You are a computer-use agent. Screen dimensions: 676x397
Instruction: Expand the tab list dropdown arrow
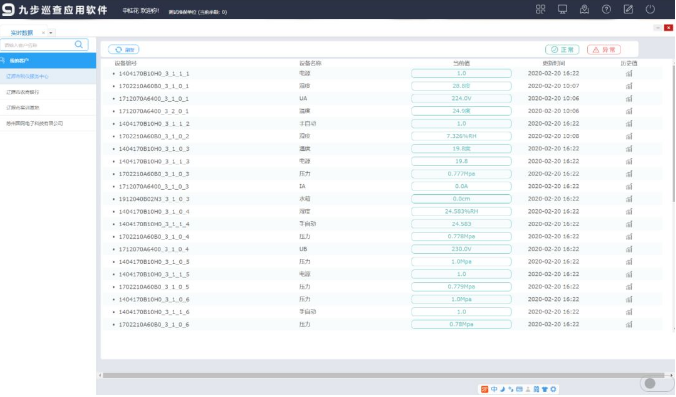pos(51,33)
